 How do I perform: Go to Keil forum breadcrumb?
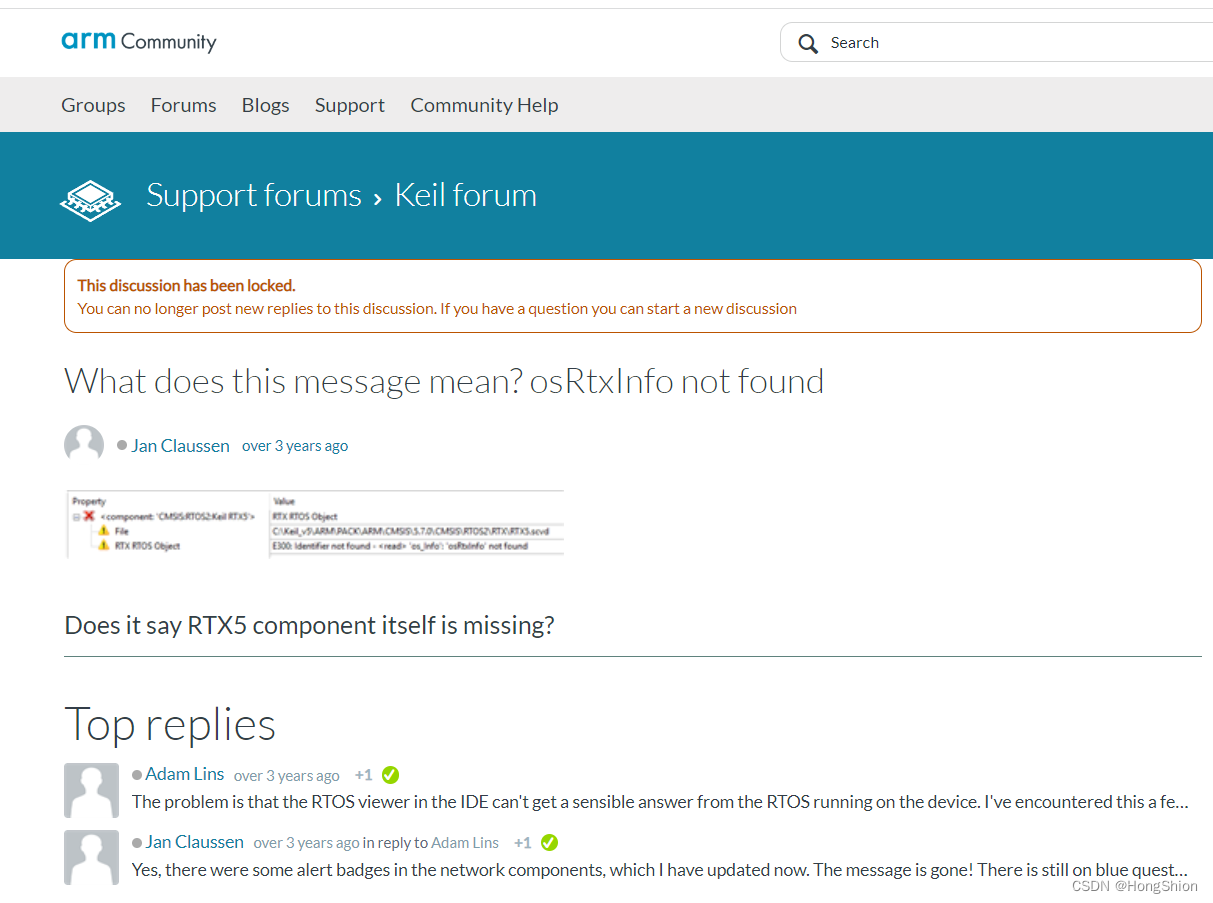click(465, 195)
